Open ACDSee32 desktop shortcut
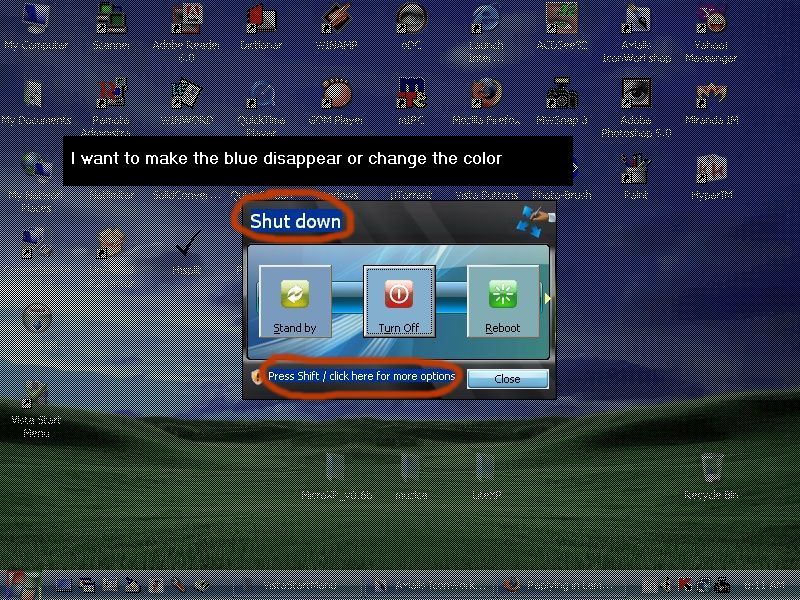 point(561,26)
